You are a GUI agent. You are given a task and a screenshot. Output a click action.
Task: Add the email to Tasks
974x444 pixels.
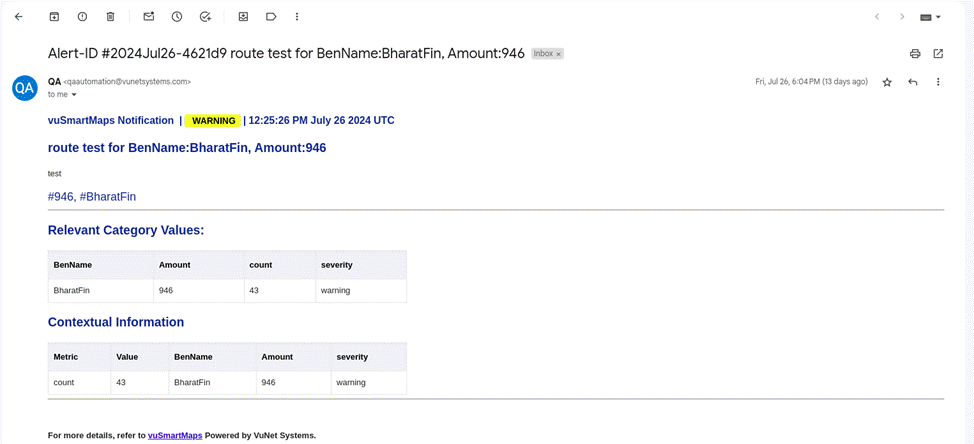[x=205, y=17]
